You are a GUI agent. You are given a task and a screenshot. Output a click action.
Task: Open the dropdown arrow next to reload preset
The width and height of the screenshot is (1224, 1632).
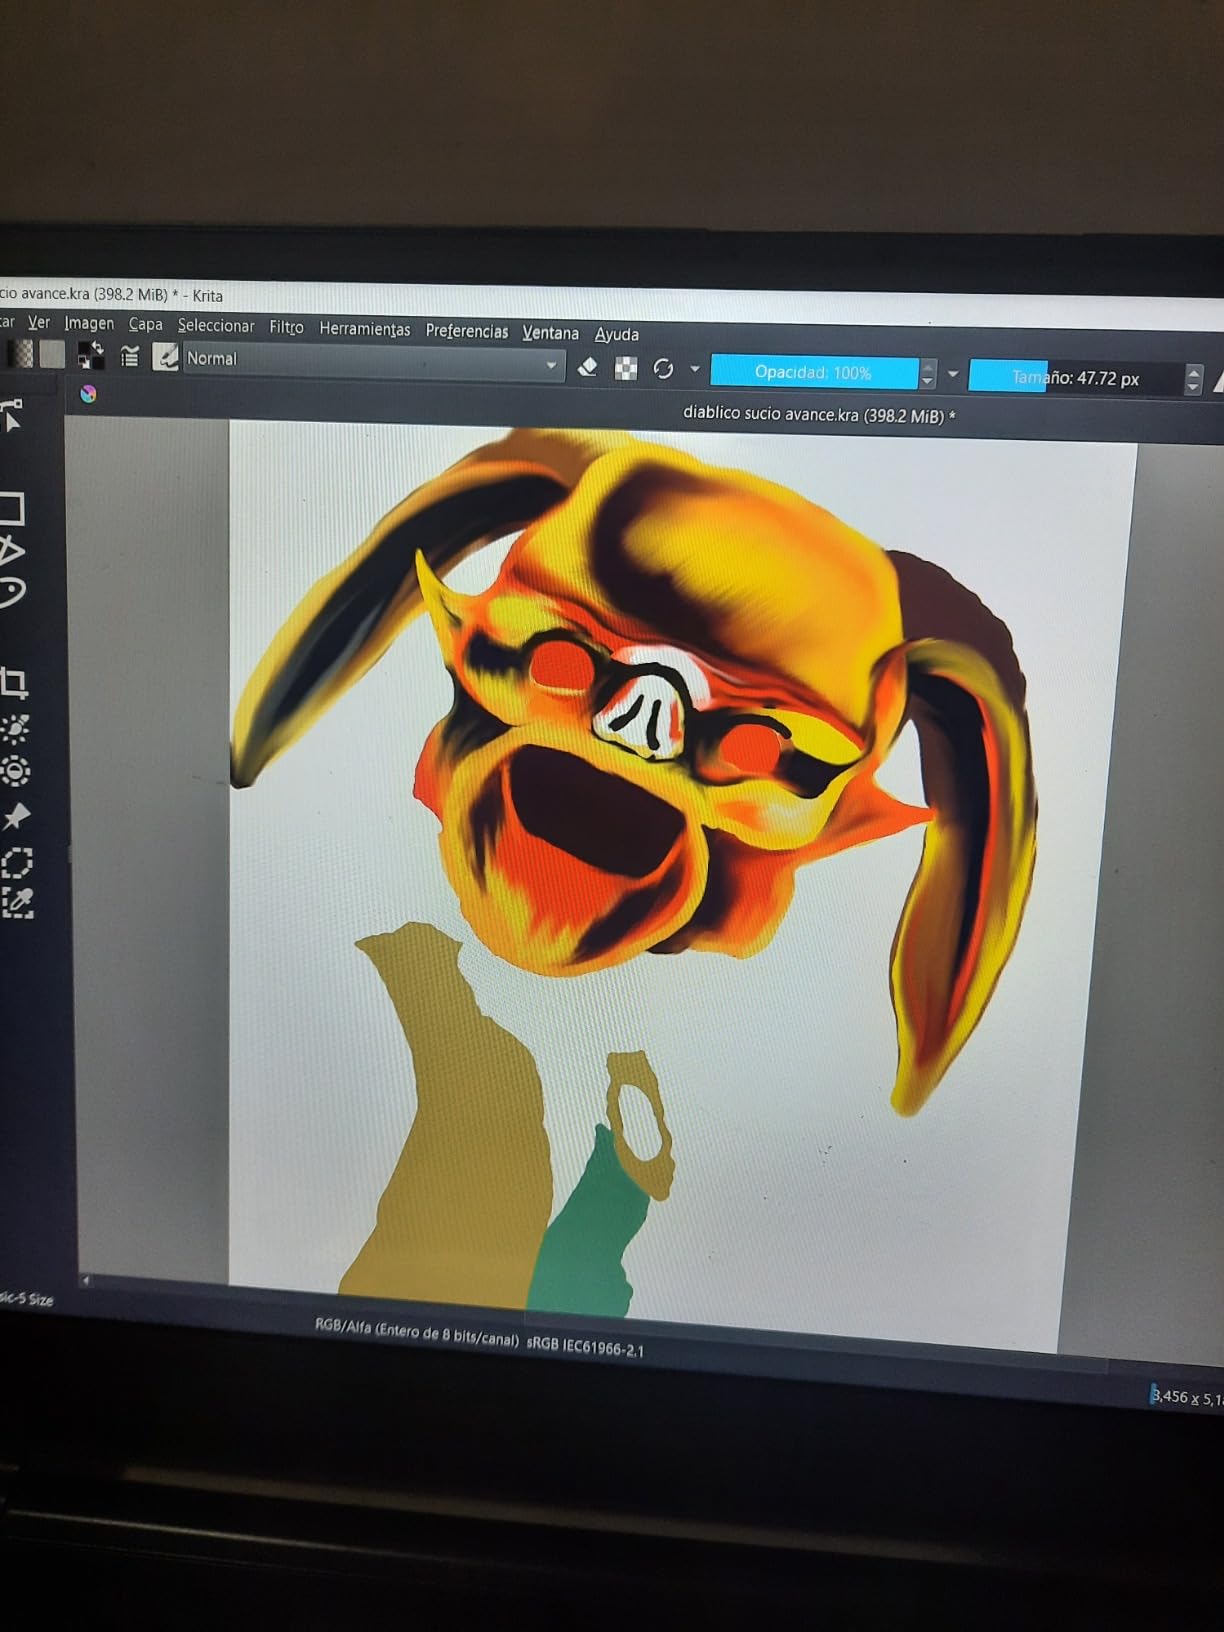point(695,369)
